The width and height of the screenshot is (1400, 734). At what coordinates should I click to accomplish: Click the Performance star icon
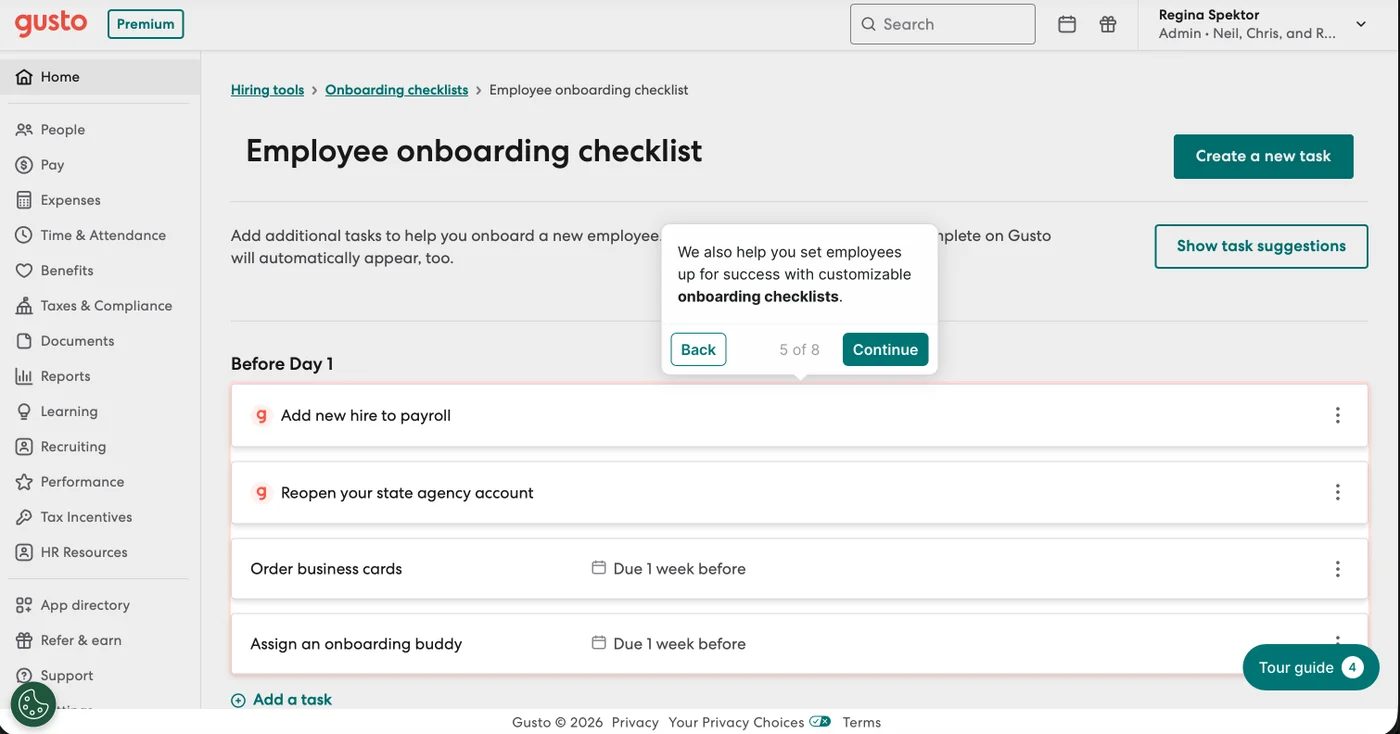[x=24, y=482]
